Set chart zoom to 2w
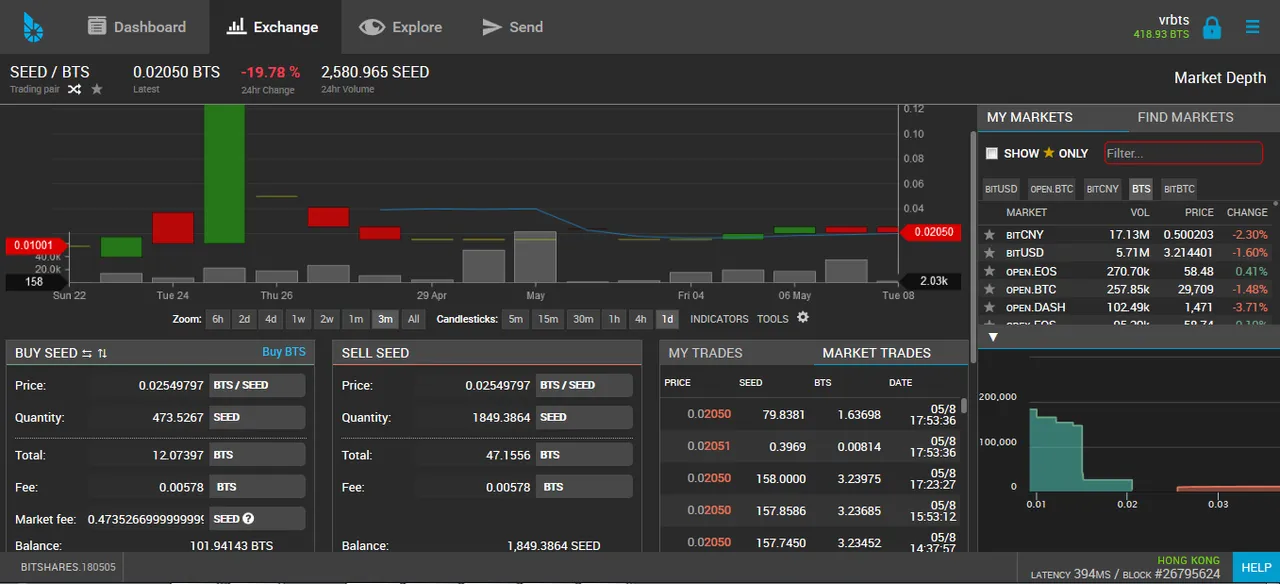 point(327,319)
